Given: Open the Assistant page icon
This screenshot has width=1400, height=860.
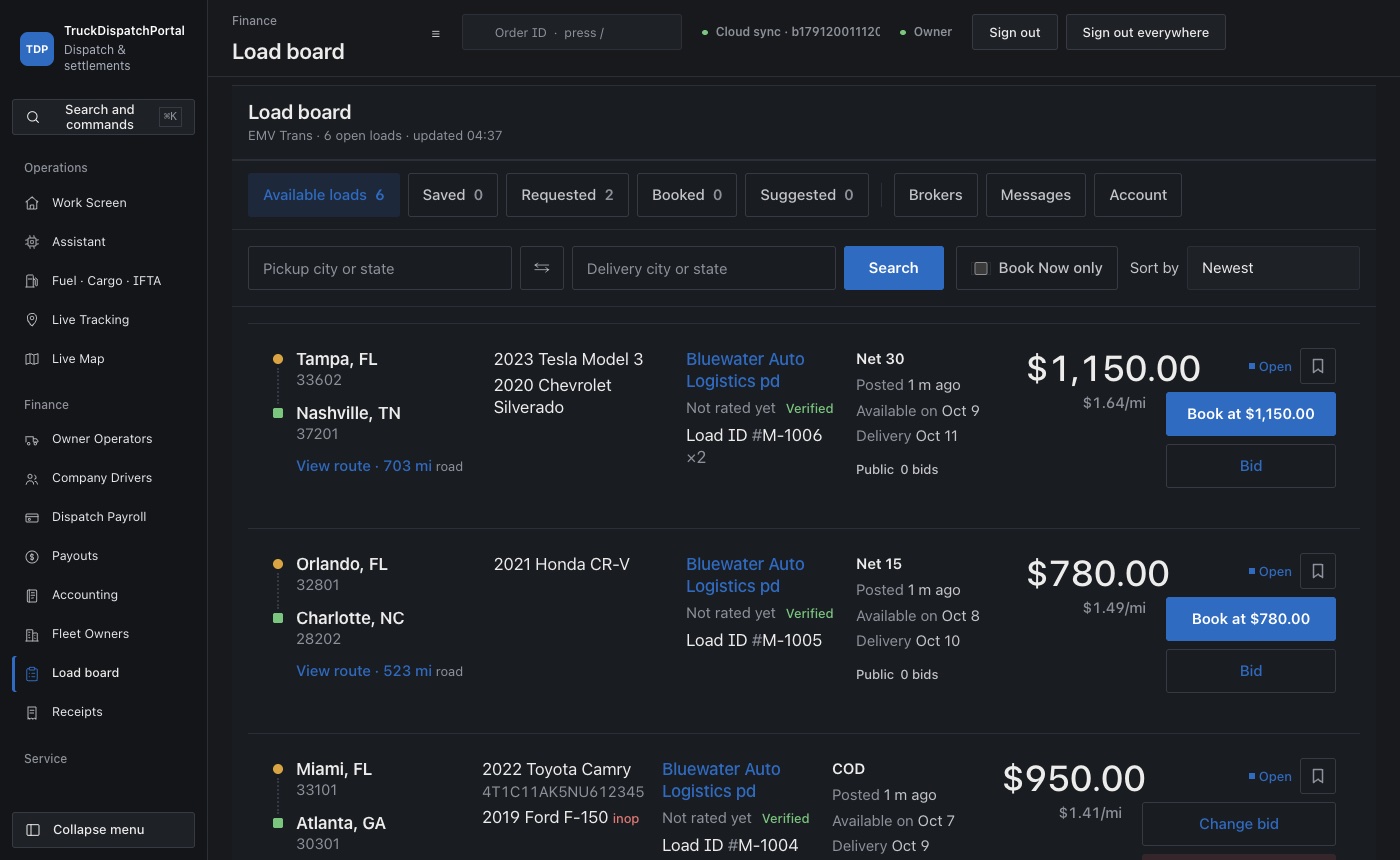Looking at the screenshot, I should click(32, 242).
